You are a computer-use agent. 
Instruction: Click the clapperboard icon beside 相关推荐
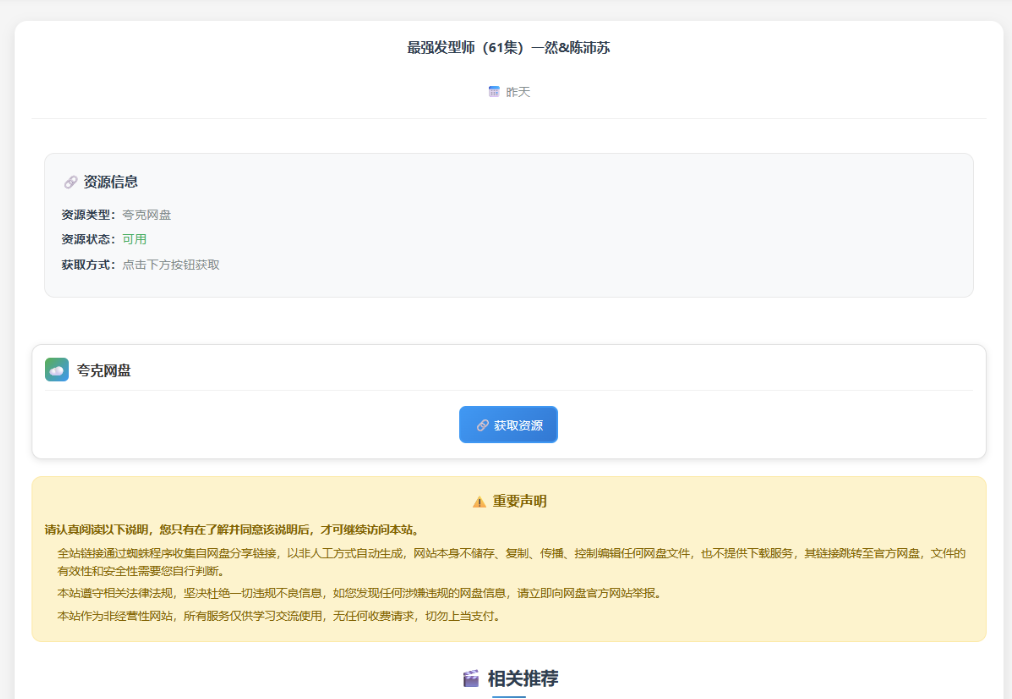tap(471, 678)
